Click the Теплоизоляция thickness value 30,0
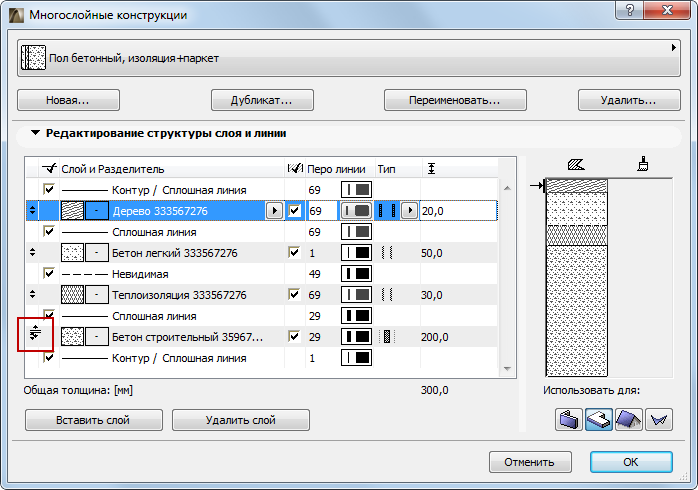Viewport: 698px width, 490px height. (x=432, y=295)
